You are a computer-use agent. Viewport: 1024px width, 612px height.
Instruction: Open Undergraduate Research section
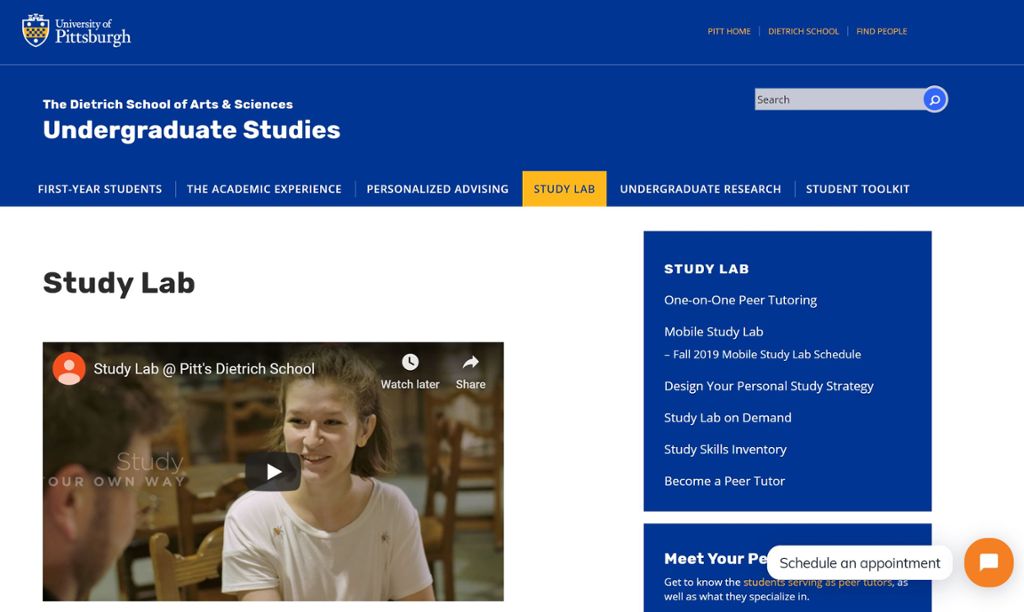tap(700, 188)
